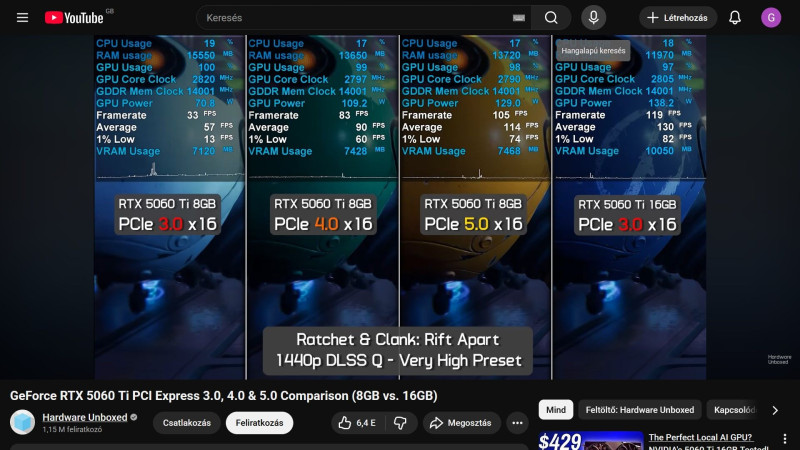Open notifications bell
The width and height of the screenshot is (800, 450).
click(735, 18)
